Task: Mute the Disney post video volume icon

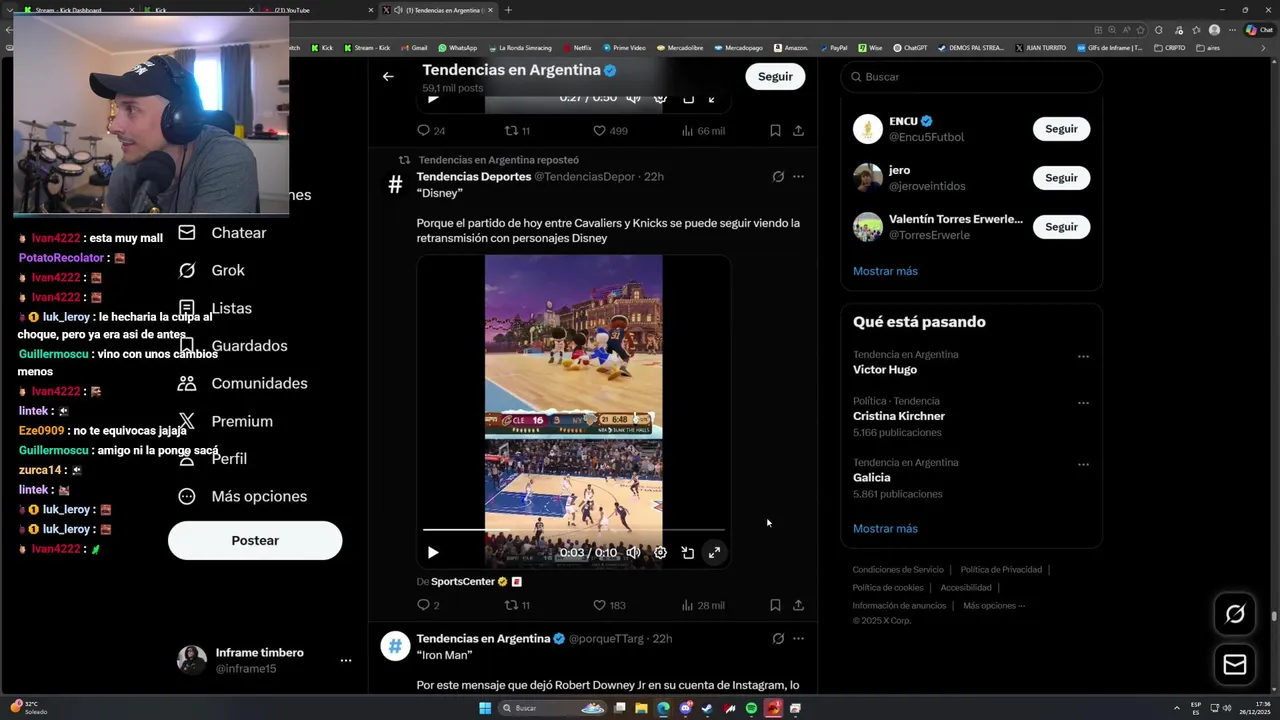Action: pos(633,552)
